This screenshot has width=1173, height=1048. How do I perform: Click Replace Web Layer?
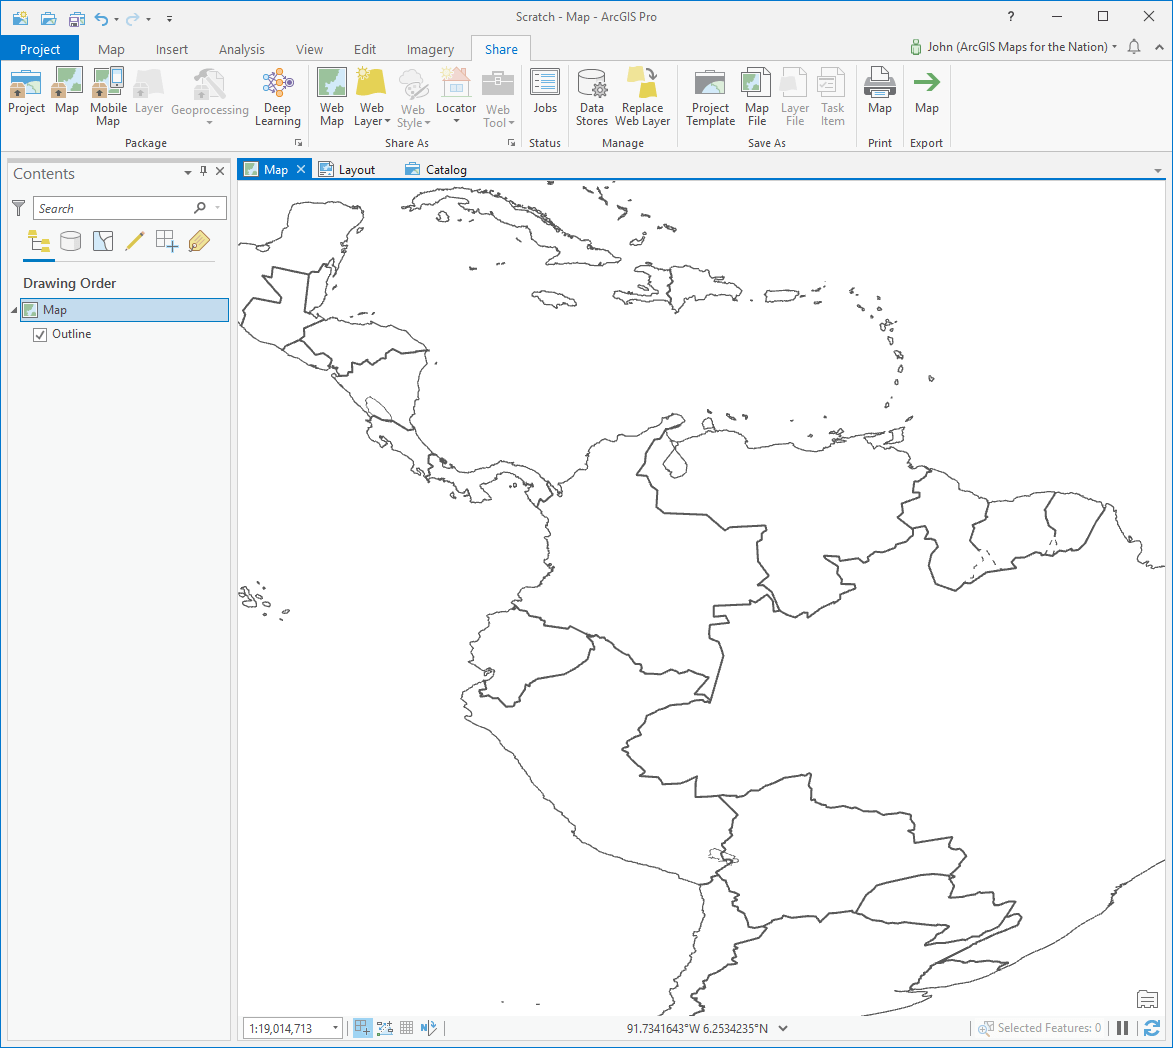643,96
